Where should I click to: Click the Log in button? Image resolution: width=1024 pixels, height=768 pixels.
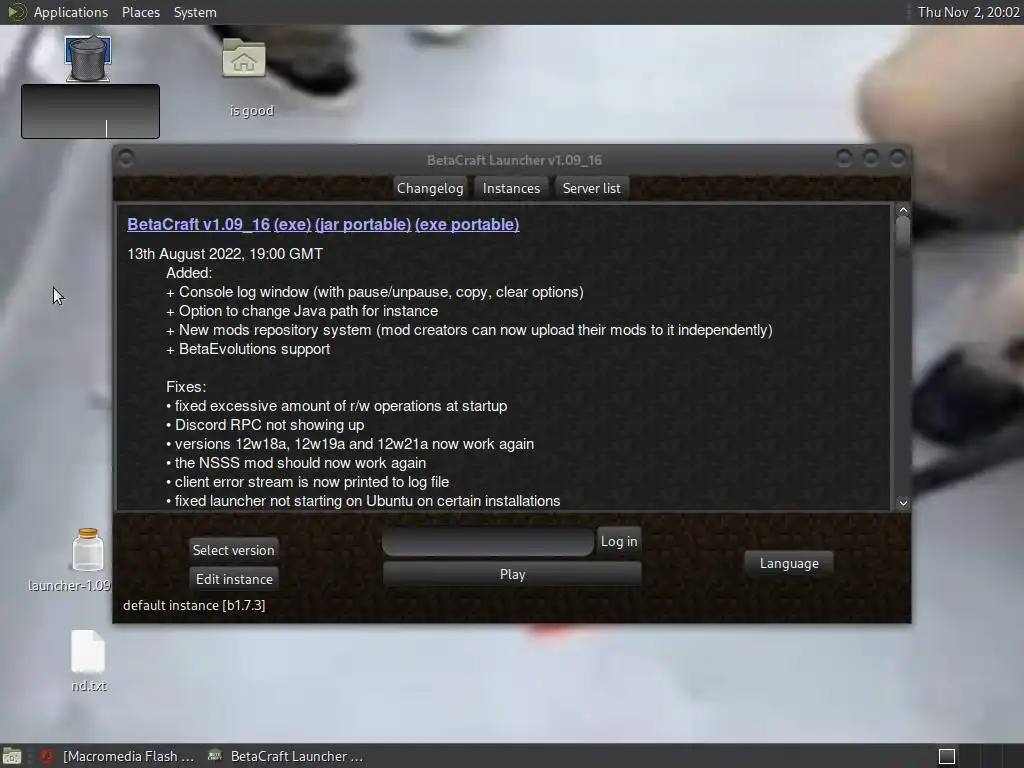point(618,541)
